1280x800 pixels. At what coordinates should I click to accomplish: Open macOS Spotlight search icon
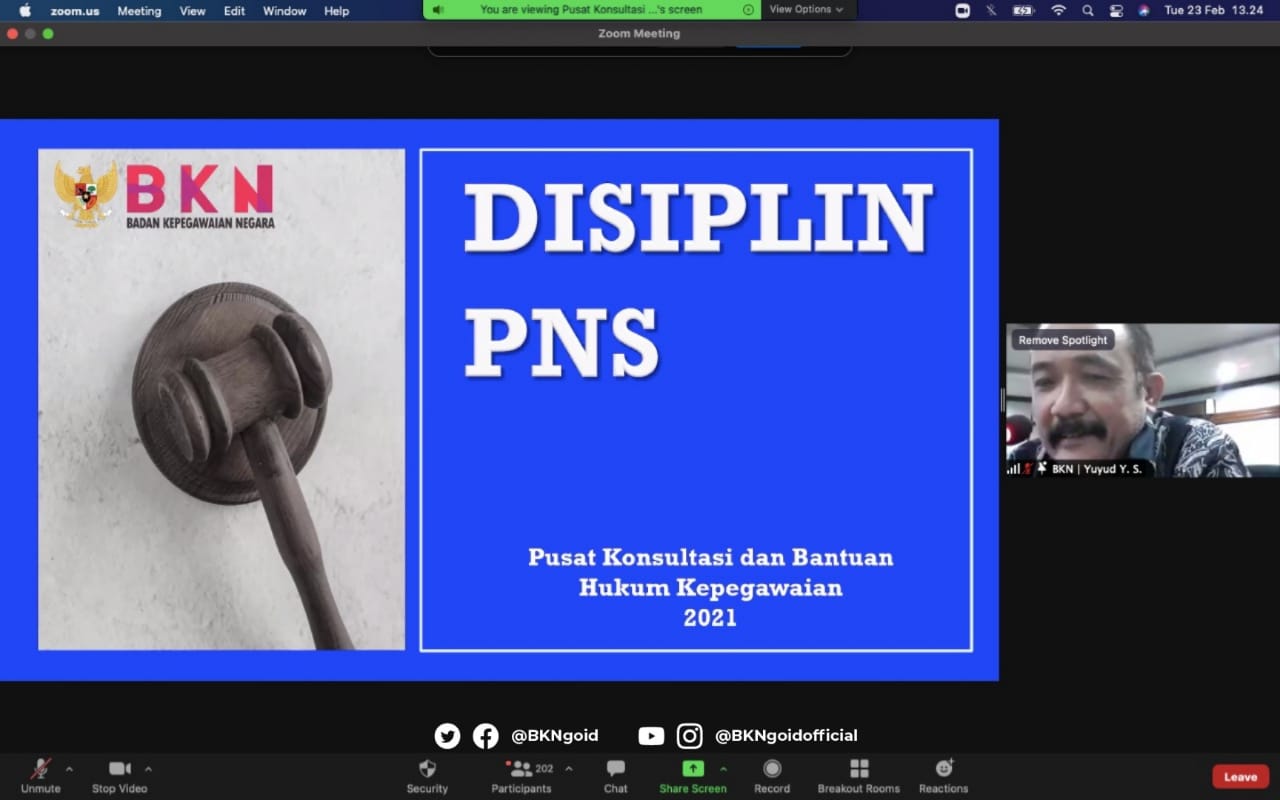point(1087,11)
